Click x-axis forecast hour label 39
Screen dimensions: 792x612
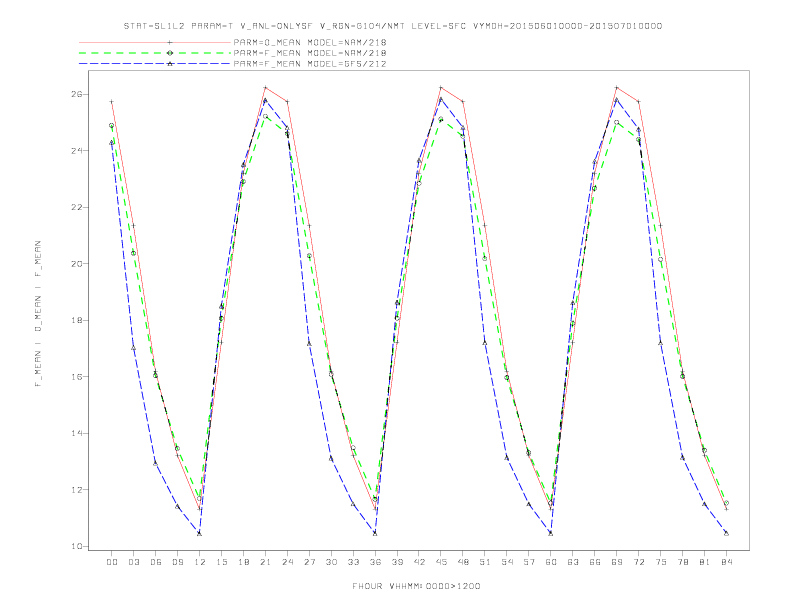397,562
